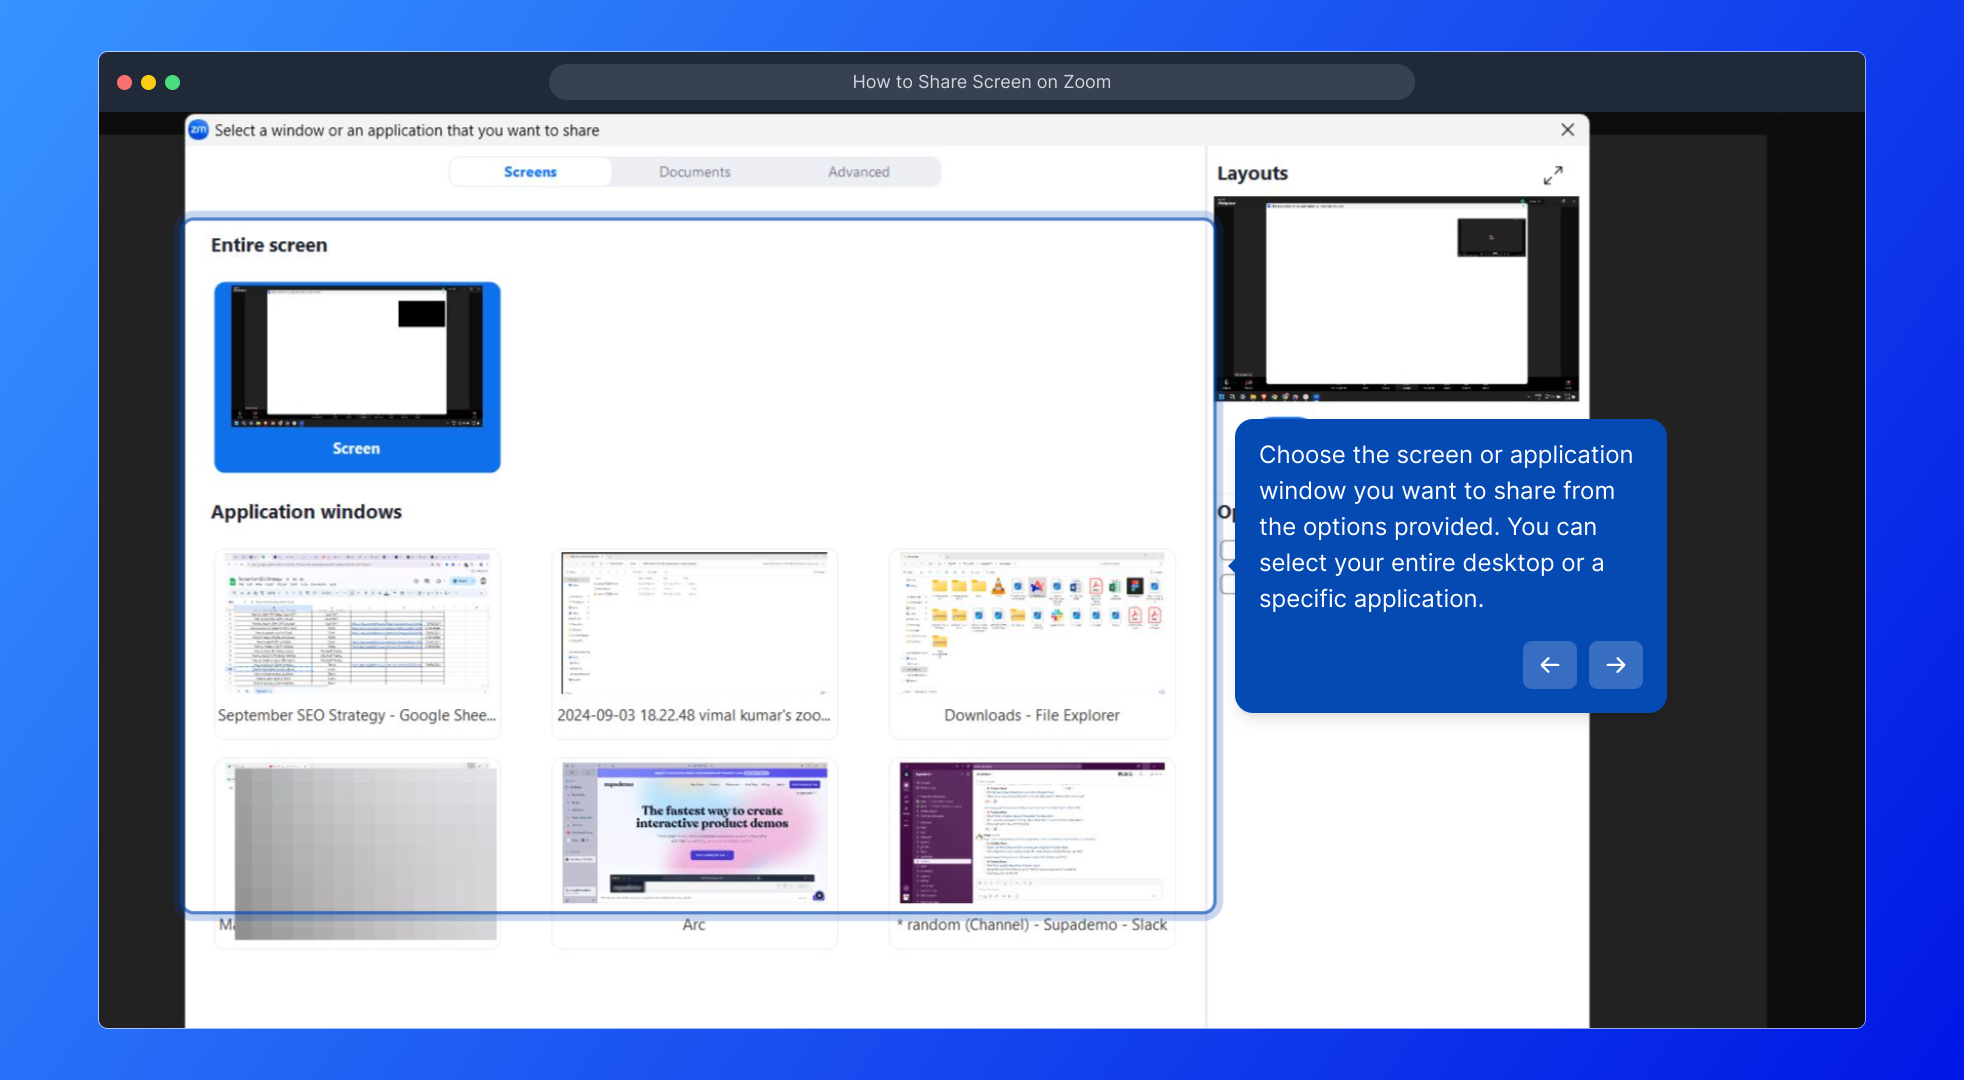Click the How to Share Screen title bar
The width and height of the screenshot is (1964, 1080).
pos(981,82)
